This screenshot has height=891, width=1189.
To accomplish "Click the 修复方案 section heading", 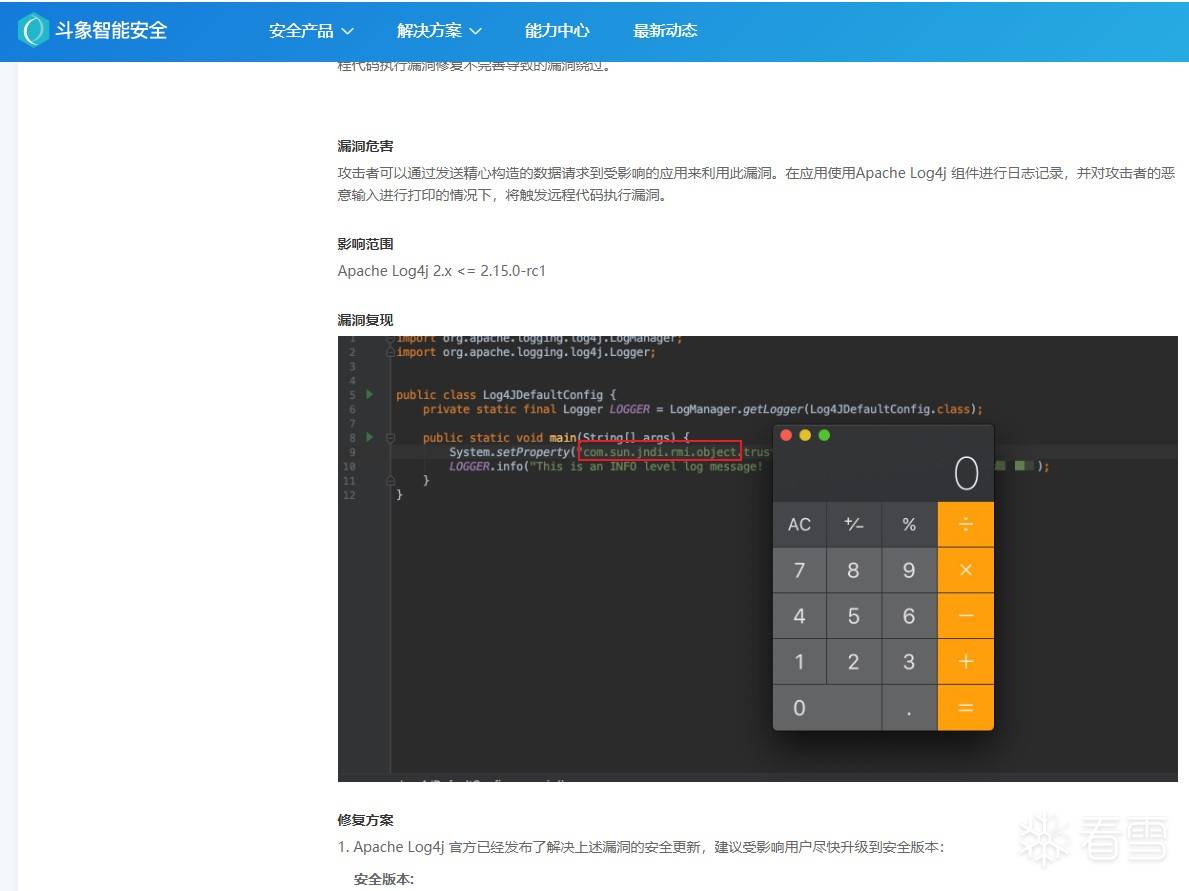I will (365, 820).
